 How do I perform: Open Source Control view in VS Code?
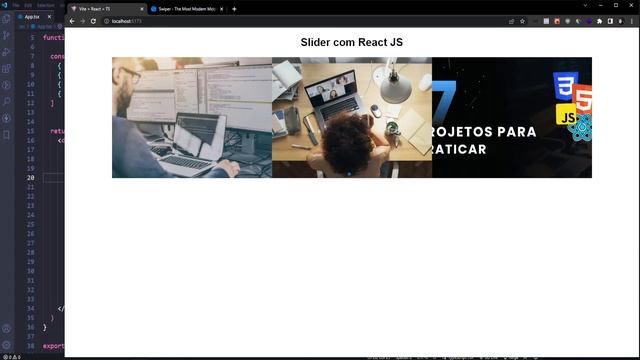click(x=7, y=35)
